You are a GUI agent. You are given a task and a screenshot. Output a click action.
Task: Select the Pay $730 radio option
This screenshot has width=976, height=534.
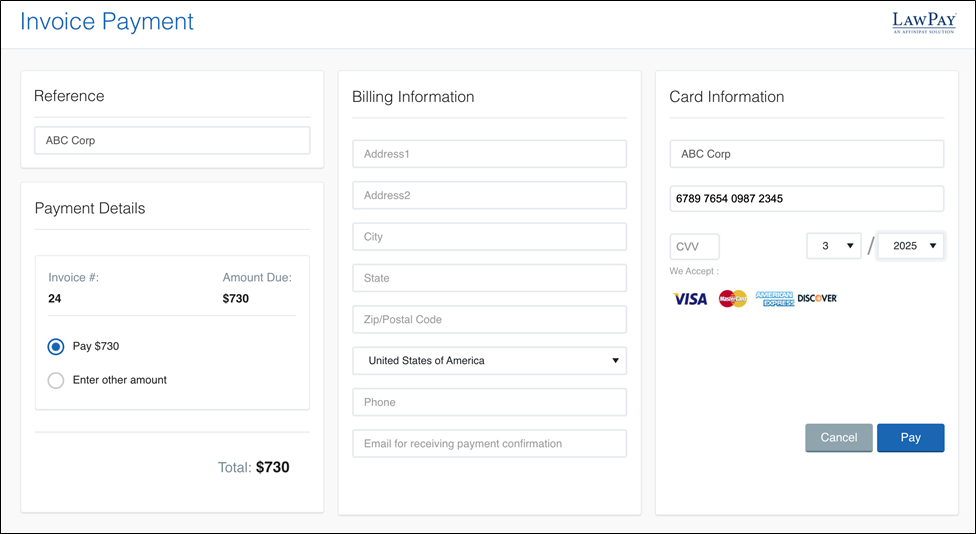[x=56, y=347]
